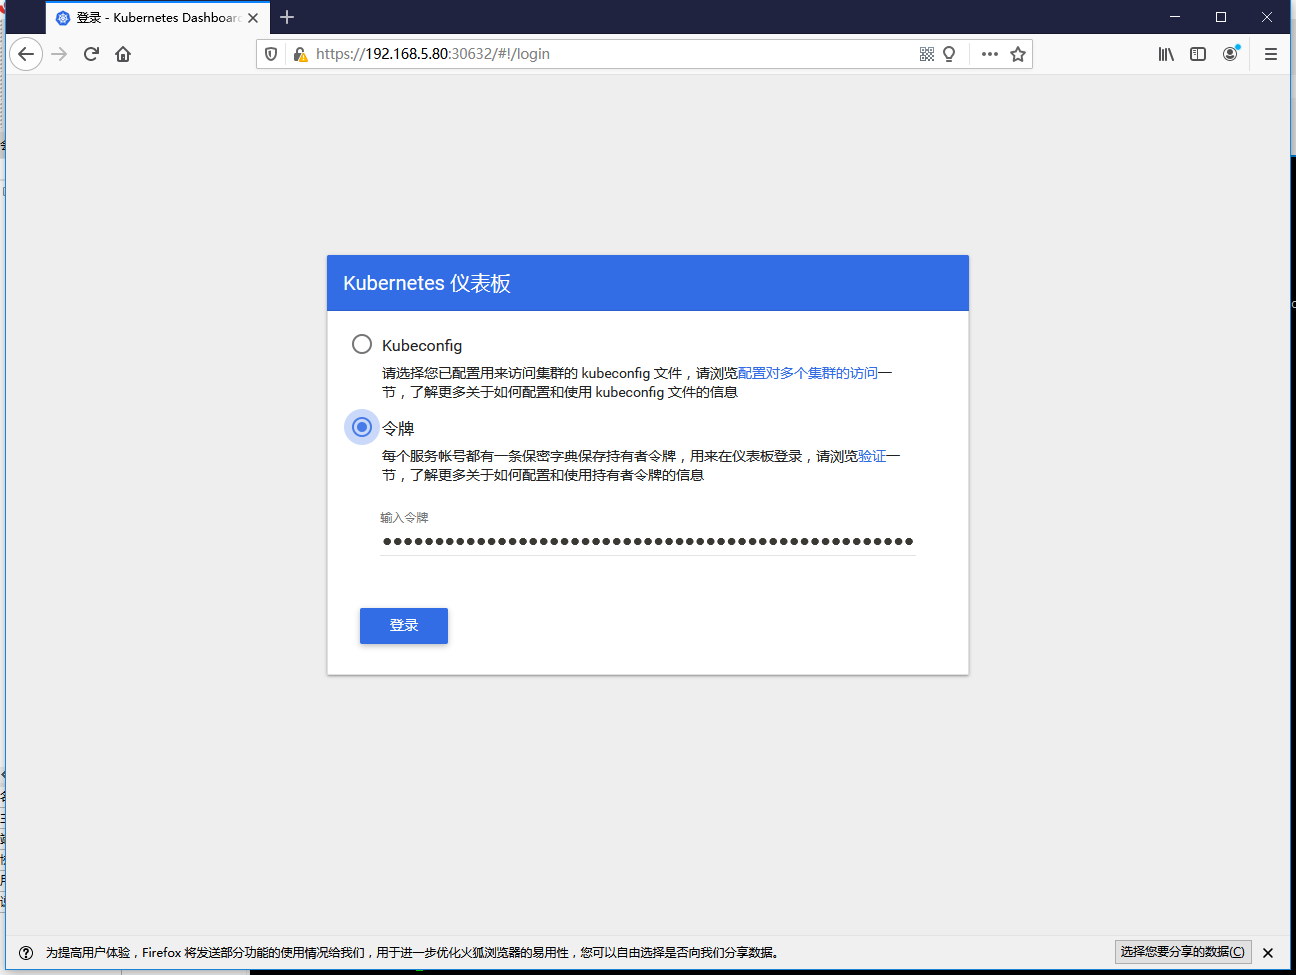Bookmark this page with the star
The image size is (1296, 975).
1018,54
